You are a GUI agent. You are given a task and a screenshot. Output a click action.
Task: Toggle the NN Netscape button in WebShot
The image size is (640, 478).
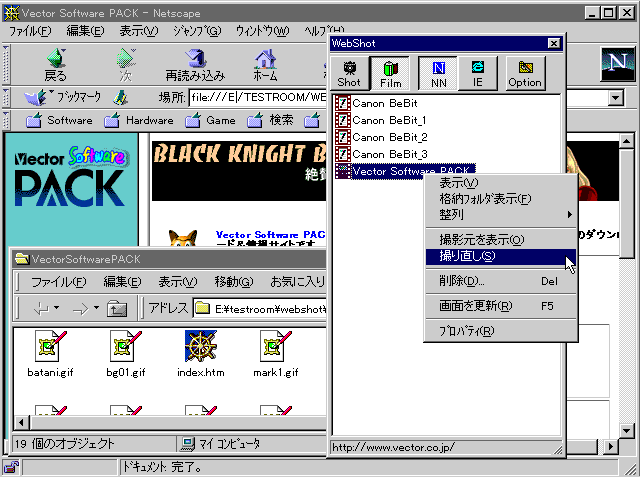[438, 73]
